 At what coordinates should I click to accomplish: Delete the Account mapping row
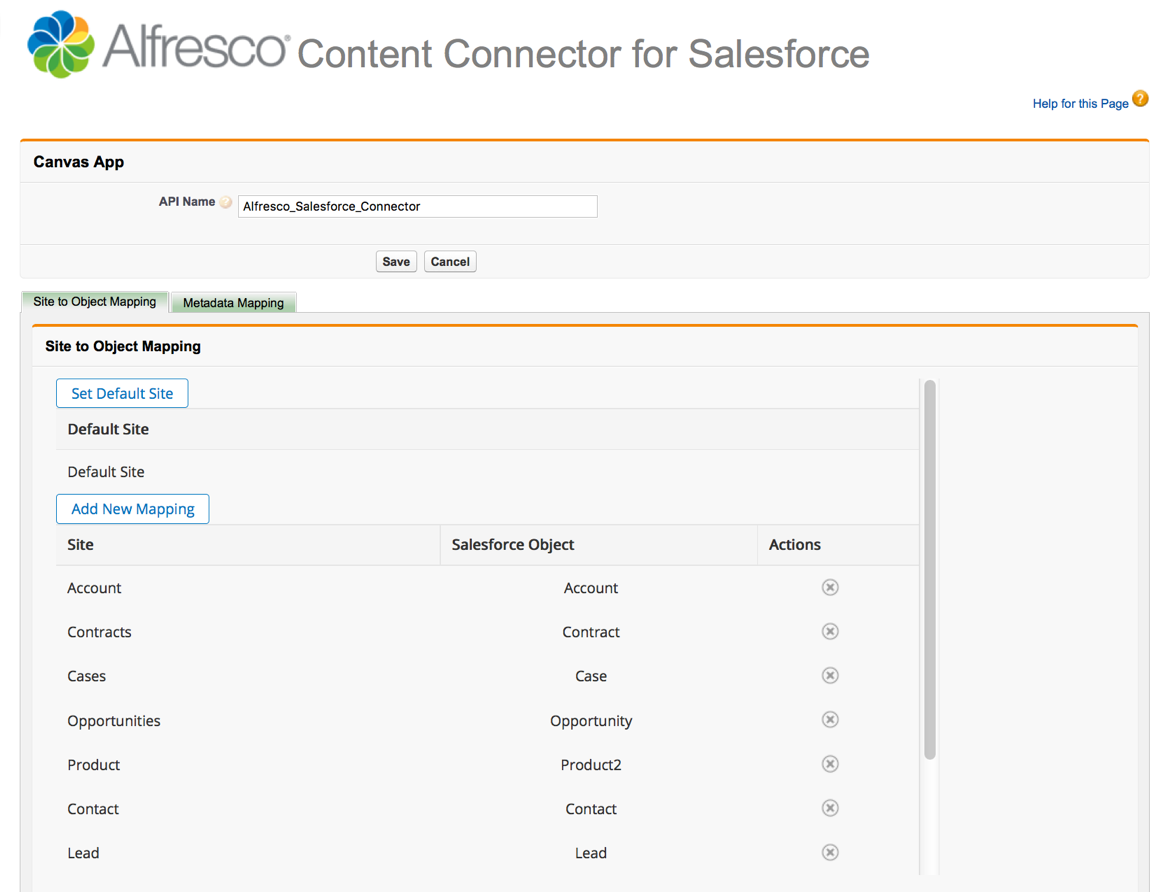pos(829,587)
